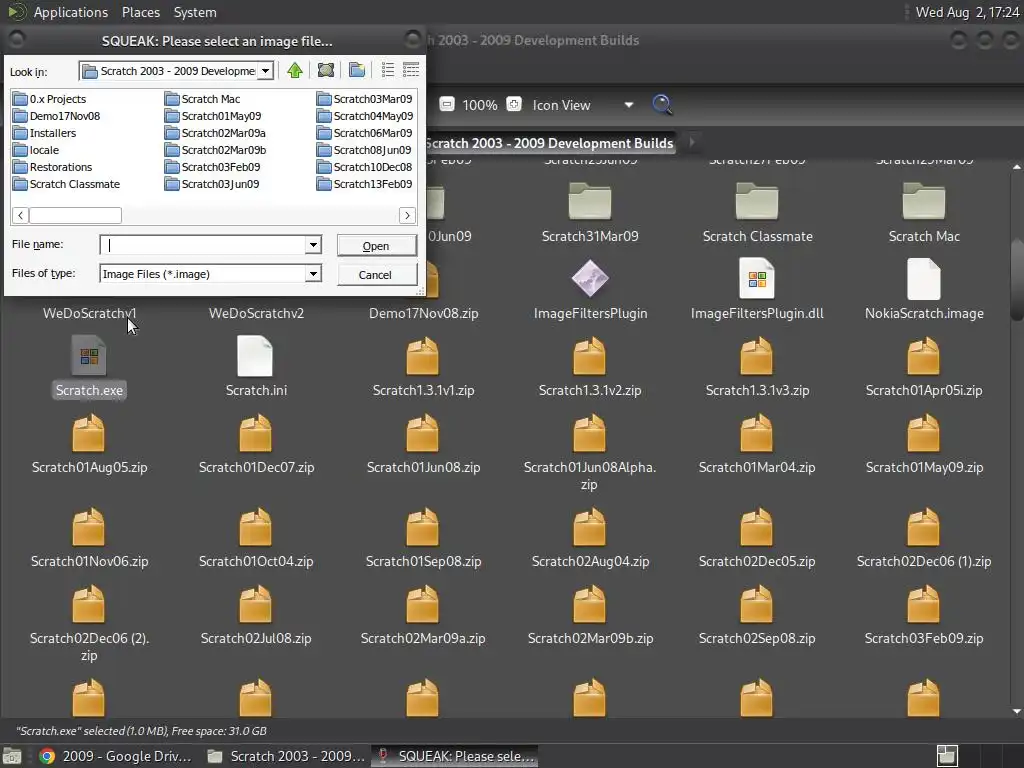The width and height of the screenshot is (1024, 768).
Task: Select Scratch10Dec08 folder in dialog
Action: pyautogui.click(x=365, y=167)
